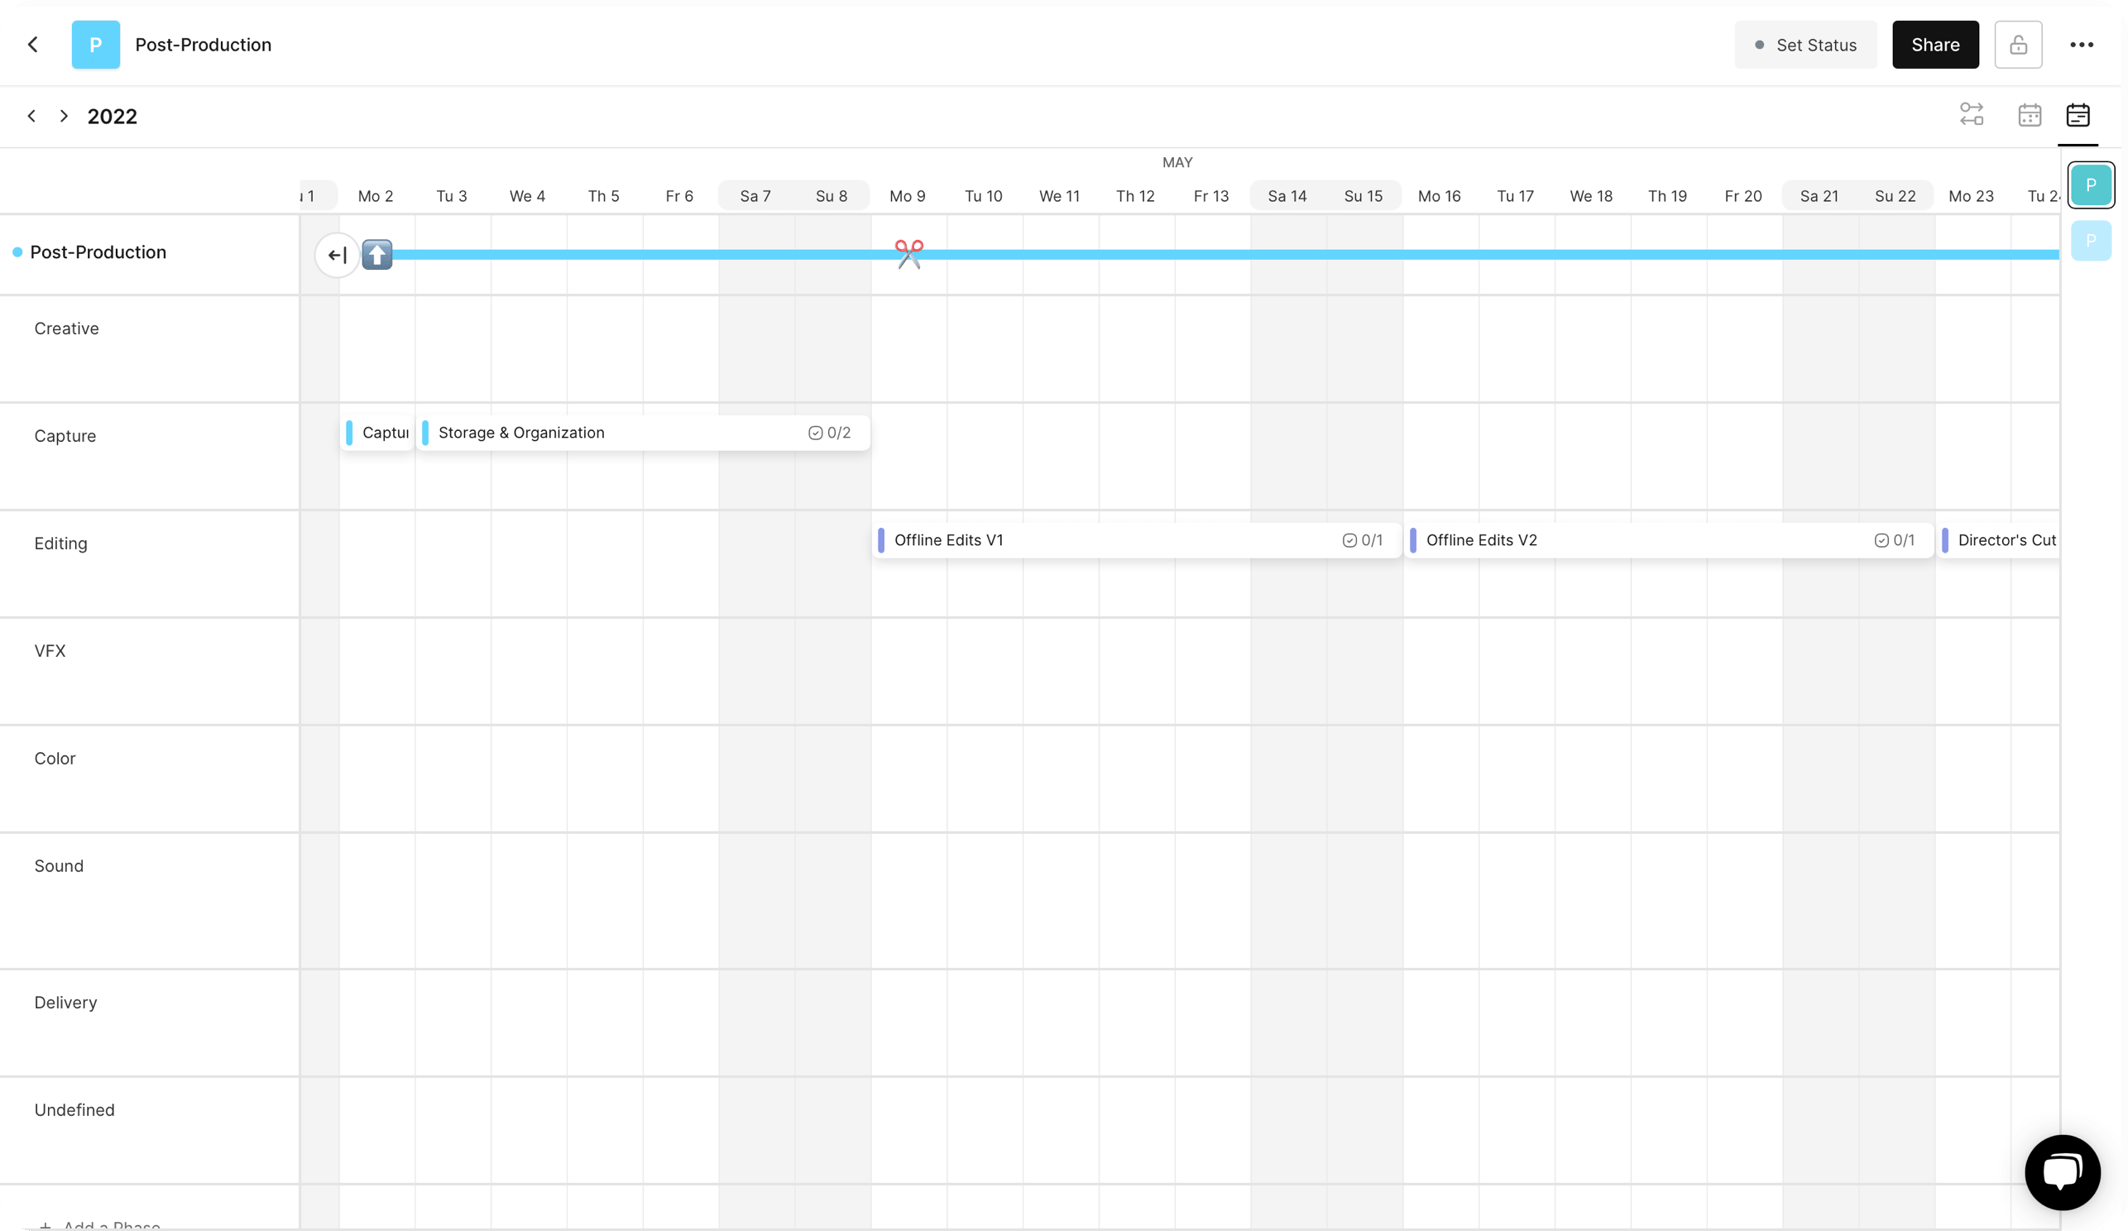This screenshot has width=2128, height=1231.
Task: Go to previous period with left chevron
Action: pyautogui.click(x=32, y=116)
